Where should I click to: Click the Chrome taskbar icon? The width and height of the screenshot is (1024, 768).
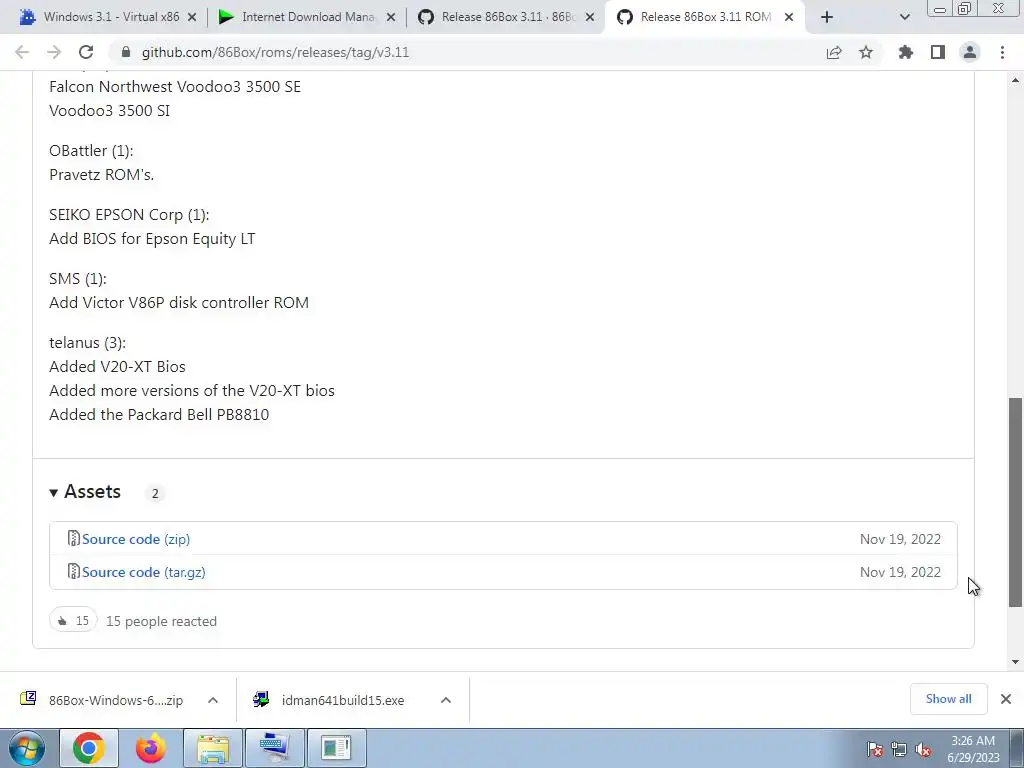tap(89, 748)
